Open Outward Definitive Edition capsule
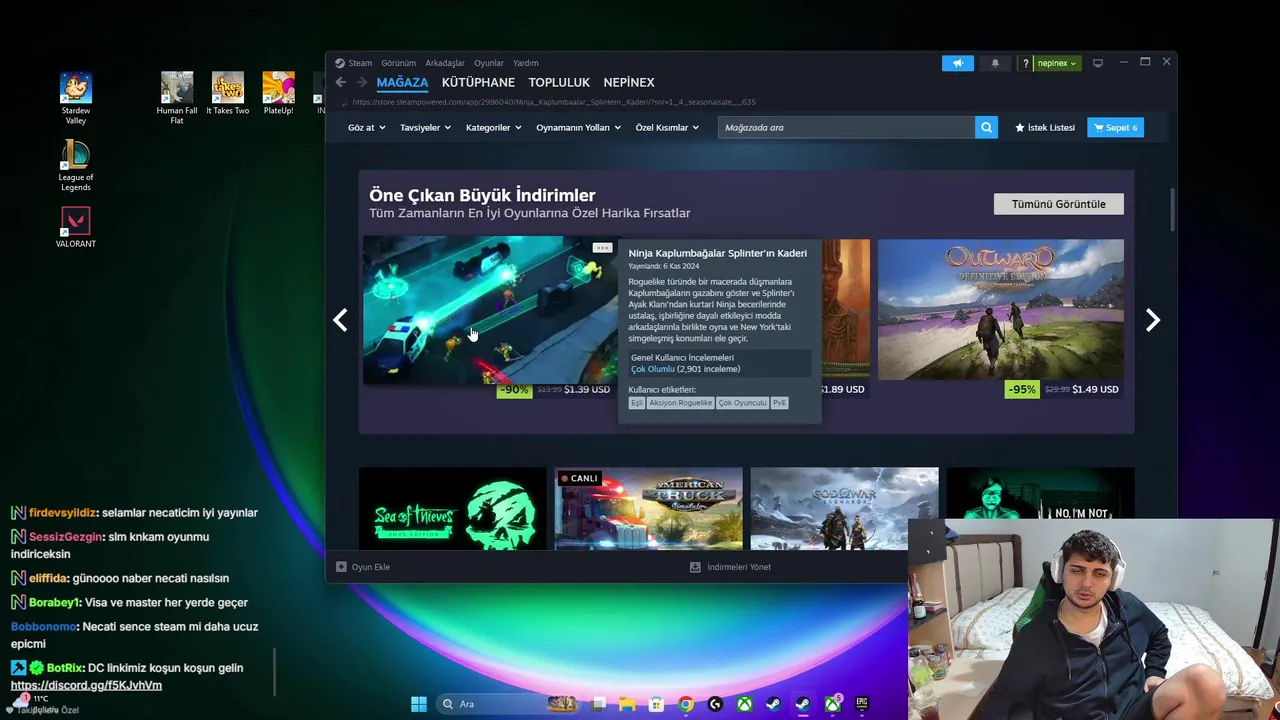The image size is (1280, 720). click(1000, 310)
